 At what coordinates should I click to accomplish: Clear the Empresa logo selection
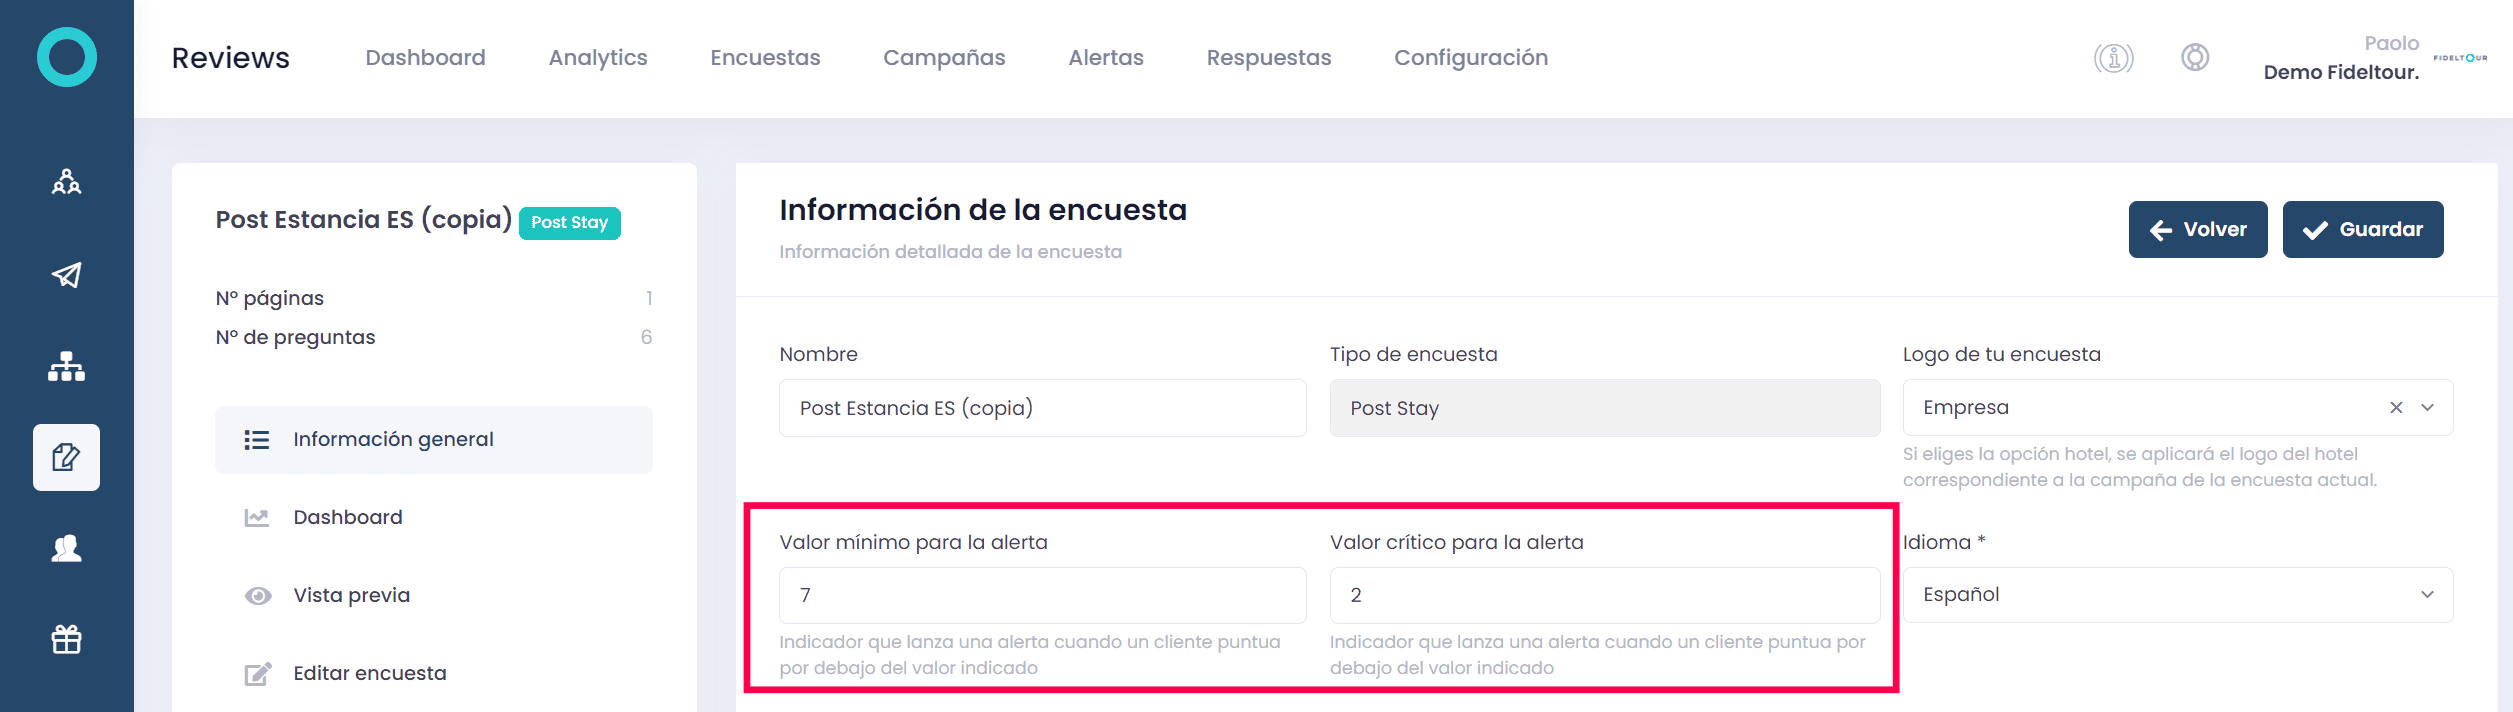(2396, 408)
